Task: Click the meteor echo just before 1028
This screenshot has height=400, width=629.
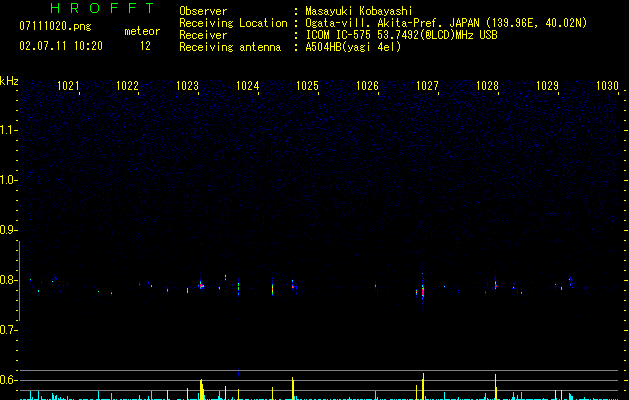Action: (495, 284)
